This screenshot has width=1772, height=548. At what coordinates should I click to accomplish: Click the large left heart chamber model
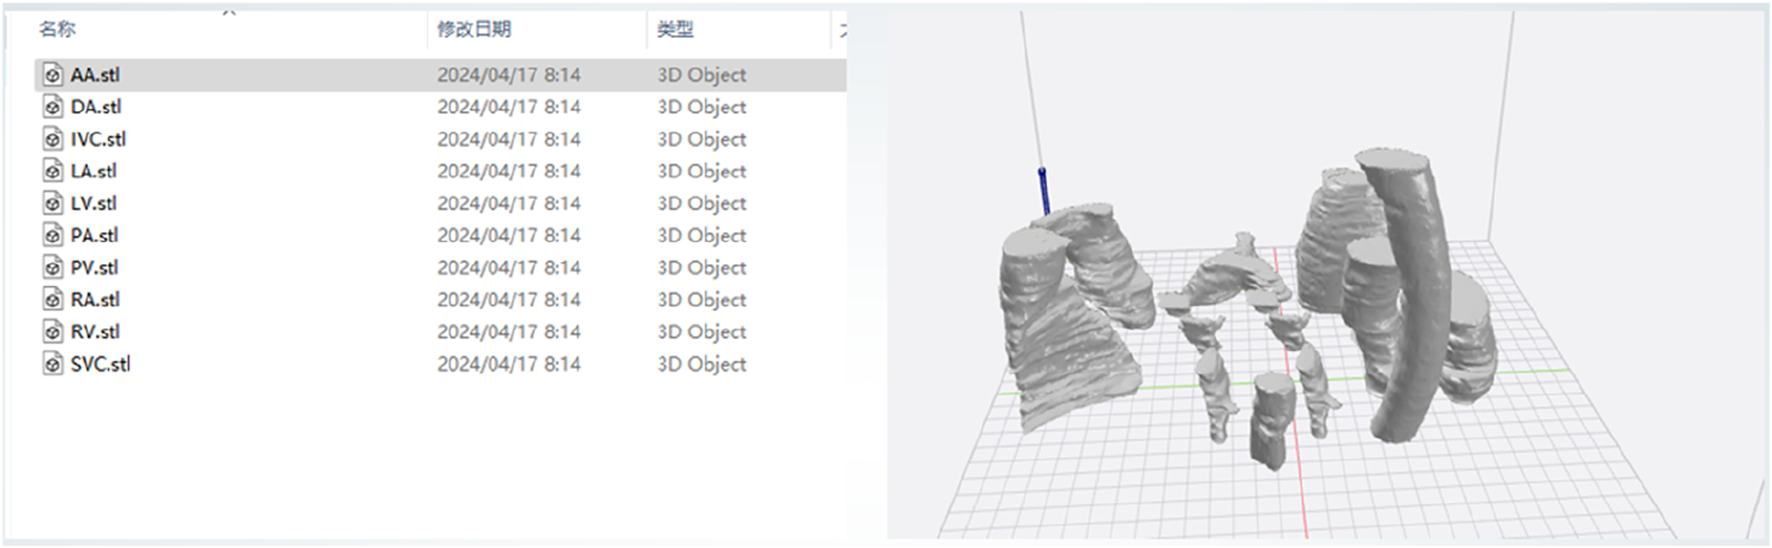(1060, 320)
